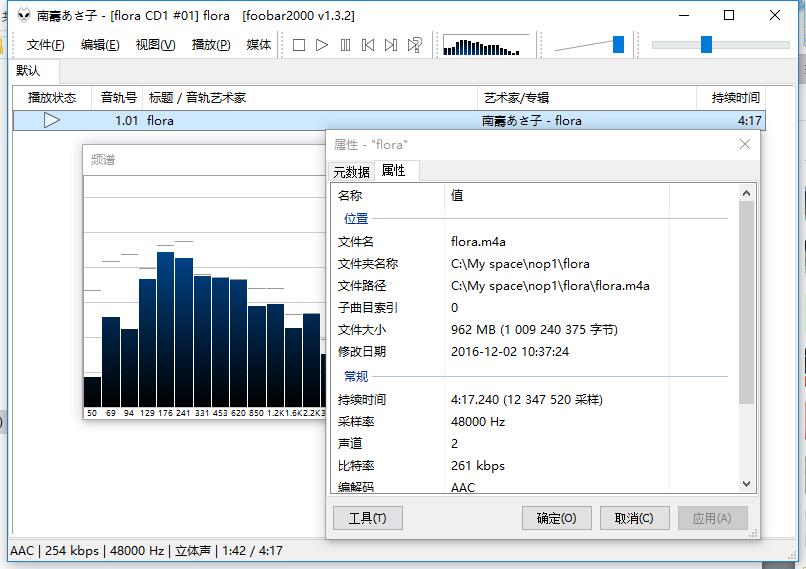Close the 属性 flora dialog
This screenshot has height=569, width=806.
pos(744,144)
